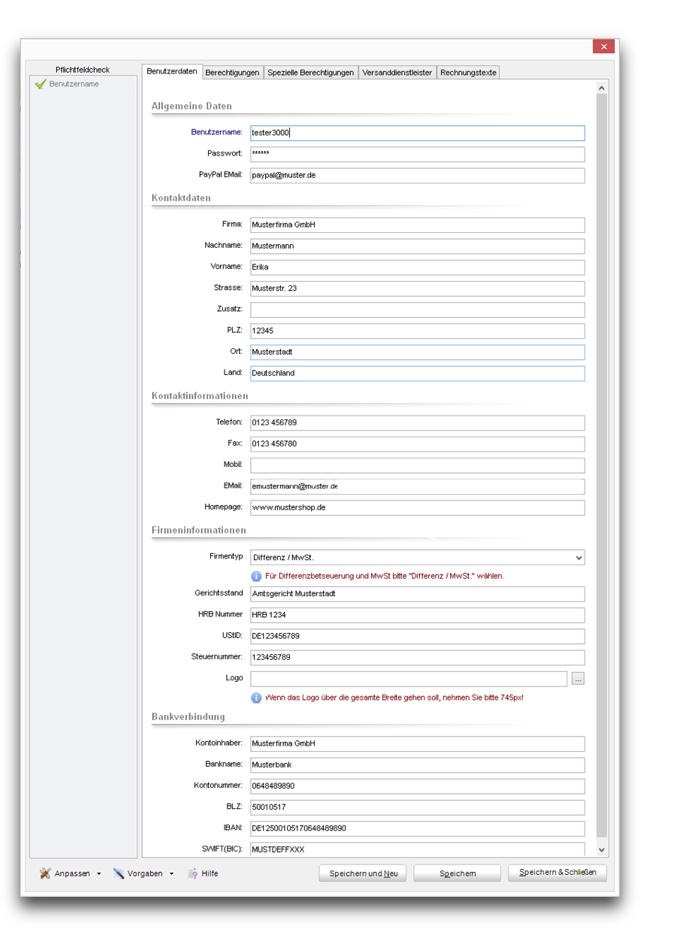Click the Bankname field
This screenshot has width=684, height=943.
tap(417, 765)
